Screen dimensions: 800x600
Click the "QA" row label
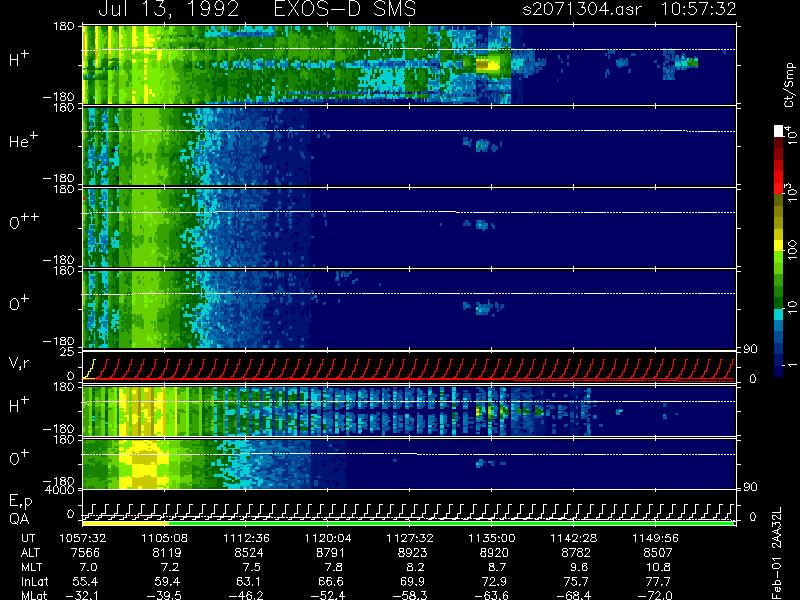click(x=19, y=519)
